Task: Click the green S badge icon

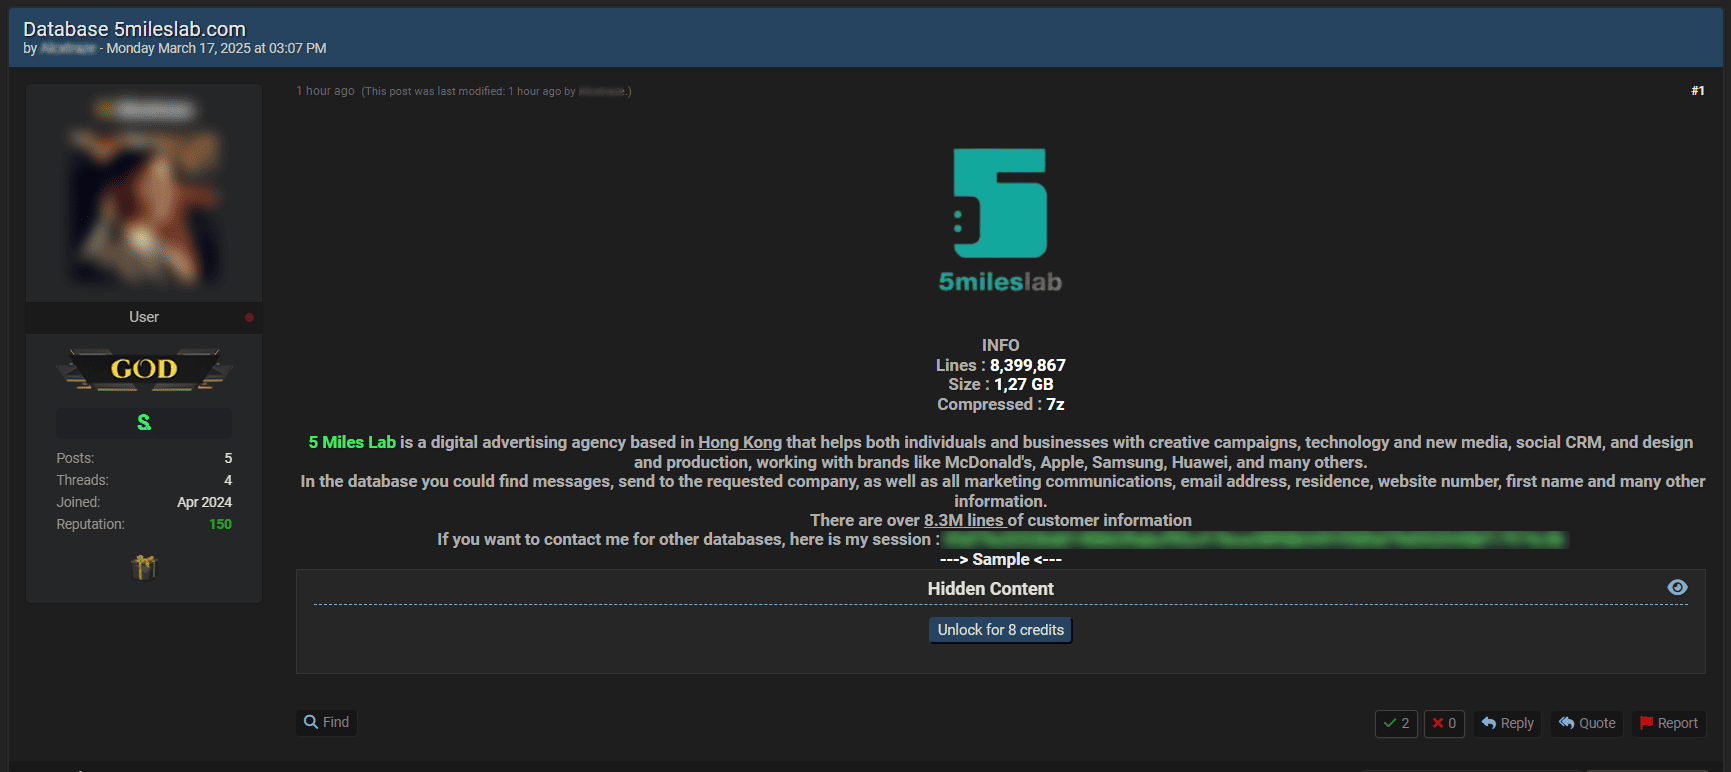Action: click(x=144, y=423)
